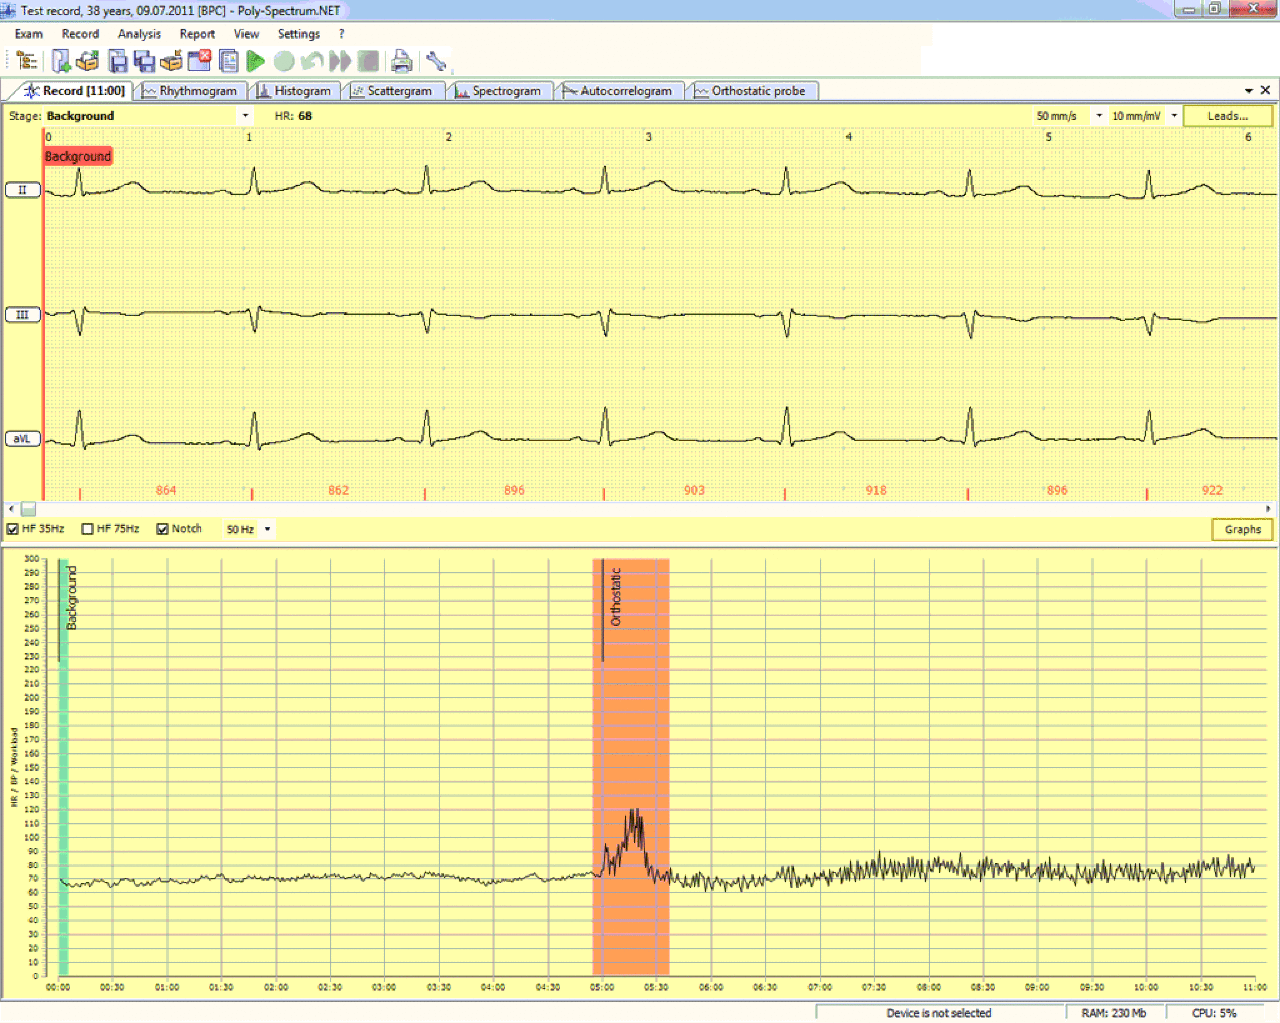Open the question mark help menu
This screenshot has width=1280, height=1023.
(341, 34)
